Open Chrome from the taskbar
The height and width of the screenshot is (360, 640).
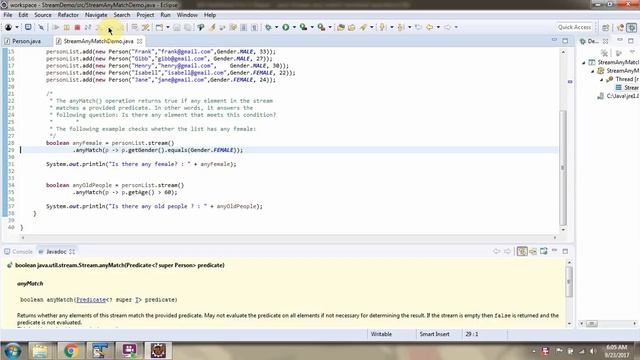(x=71, y=351)
